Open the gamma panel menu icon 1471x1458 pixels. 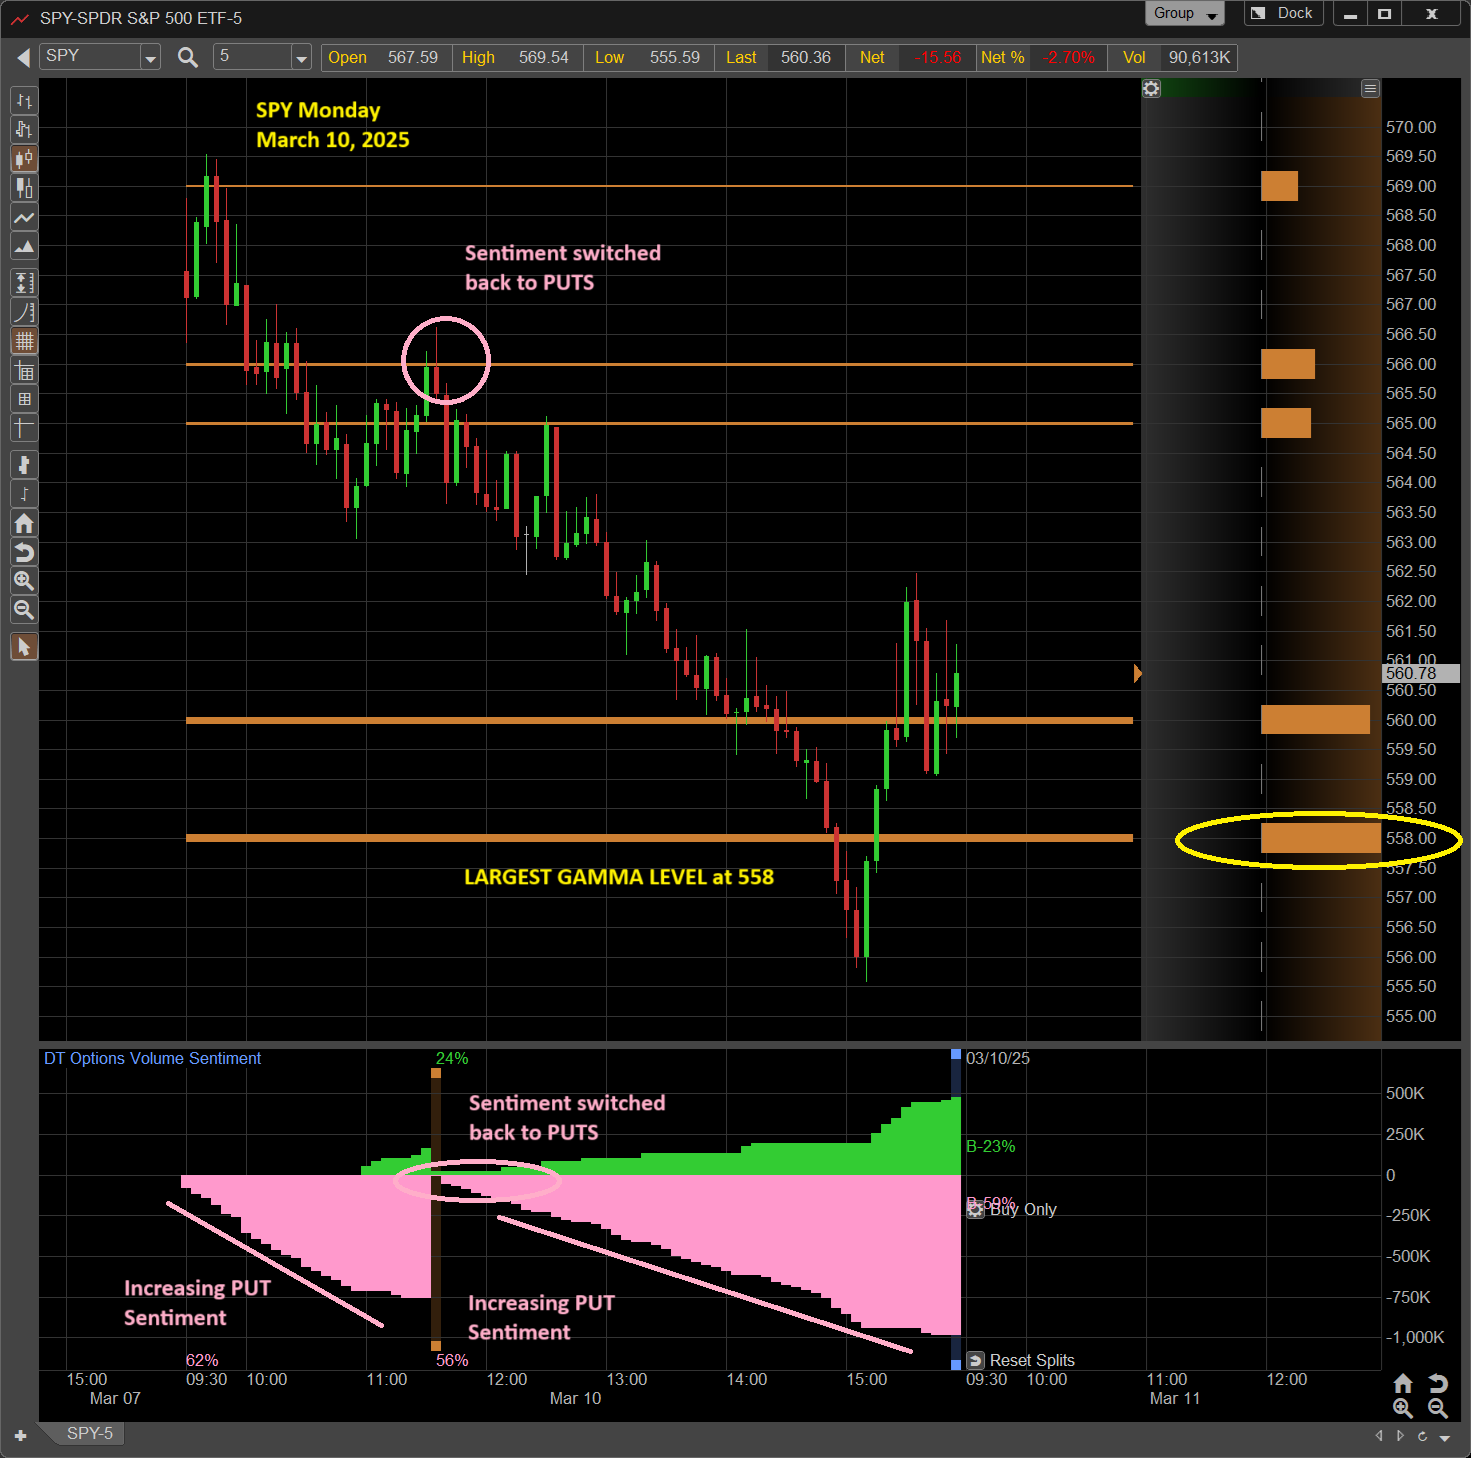click(x=1370, y=89)
